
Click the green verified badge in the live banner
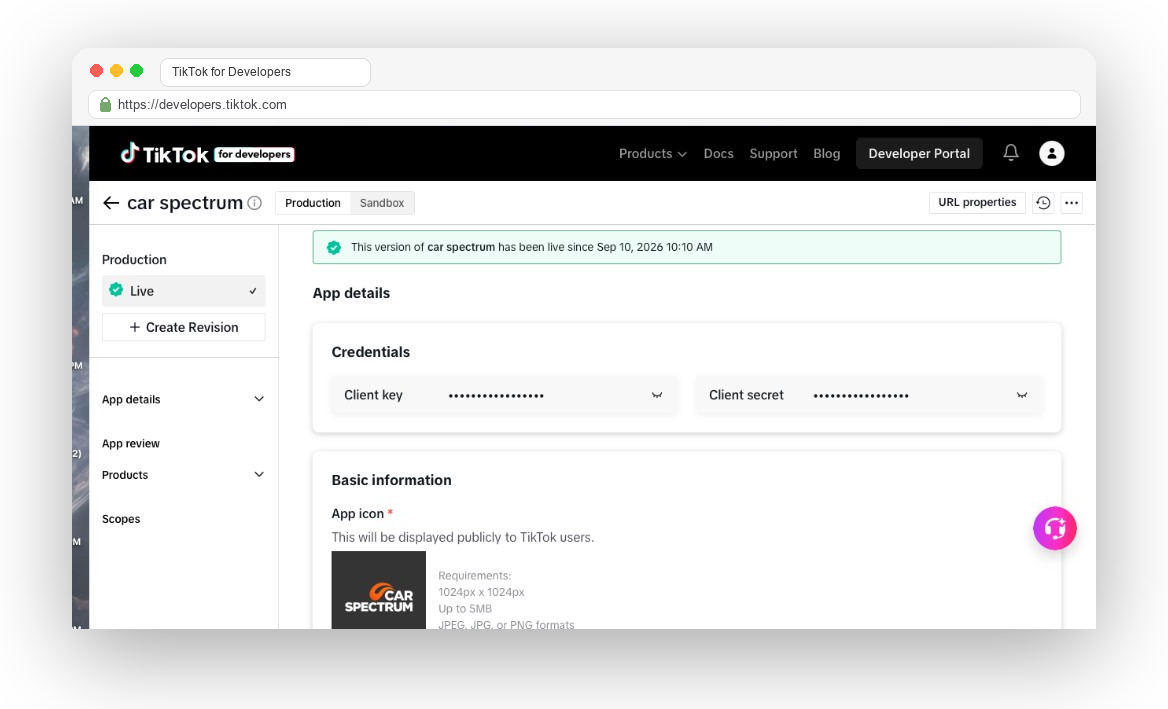tap(334, 247)
